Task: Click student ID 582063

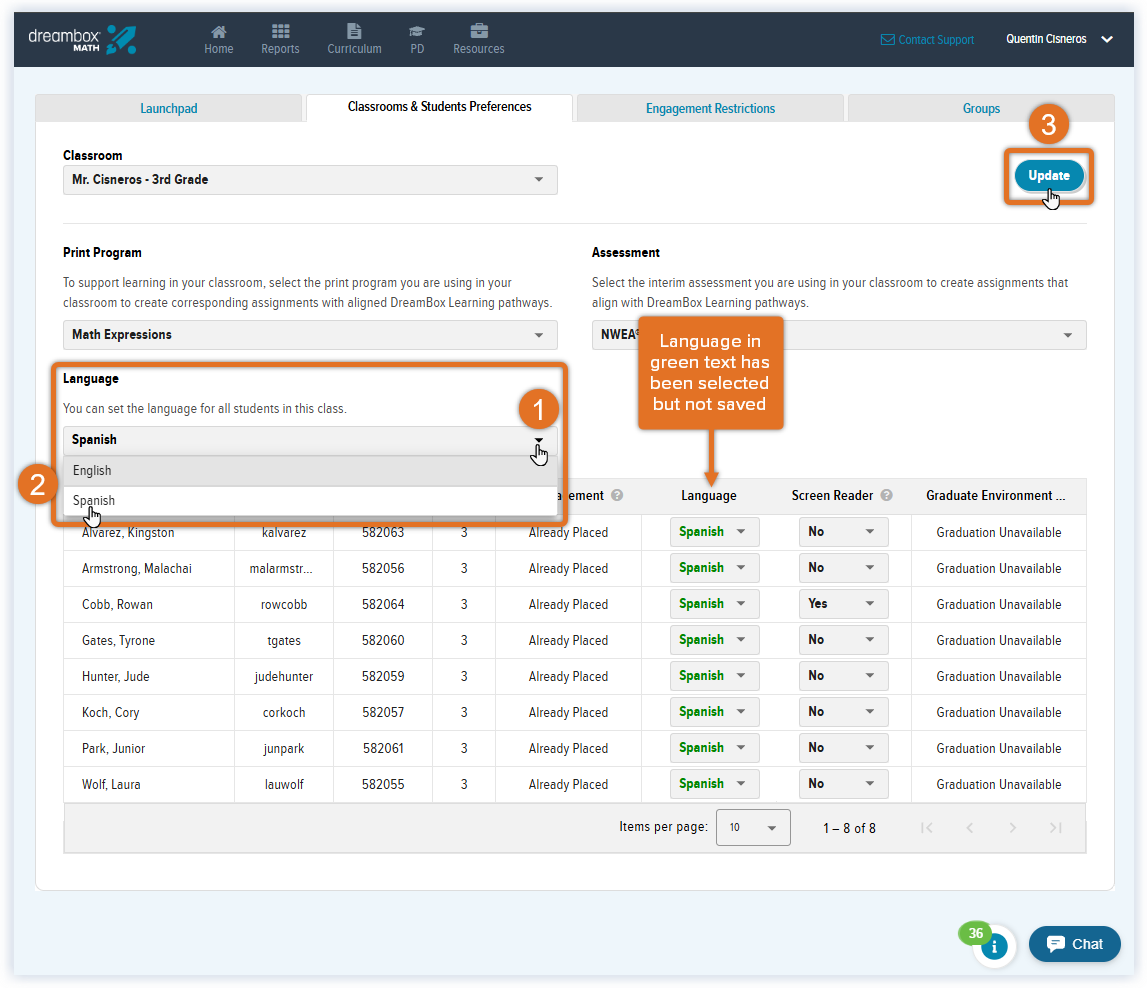Action: pyautogui.click(x=383, y=532)
